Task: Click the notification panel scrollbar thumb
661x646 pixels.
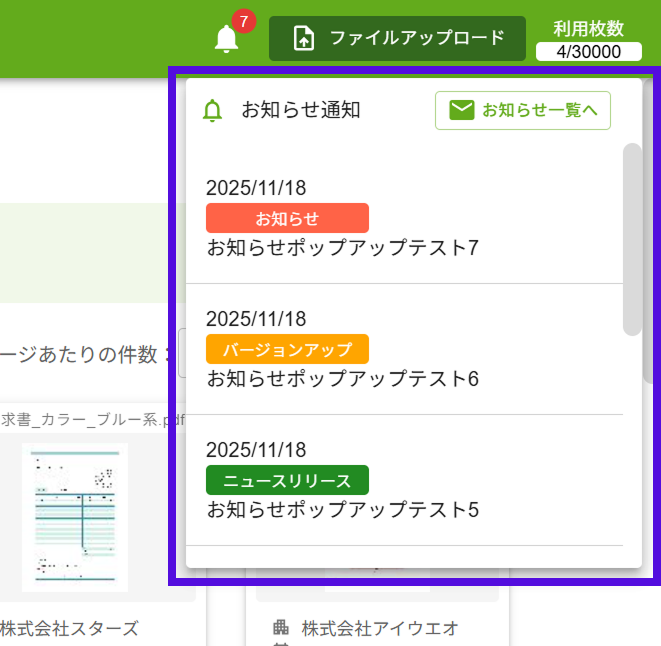Action: click(632, 238)
